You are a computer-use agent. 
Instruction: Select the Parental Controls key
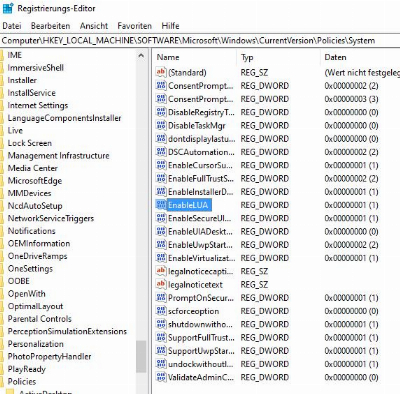point(39,319)
